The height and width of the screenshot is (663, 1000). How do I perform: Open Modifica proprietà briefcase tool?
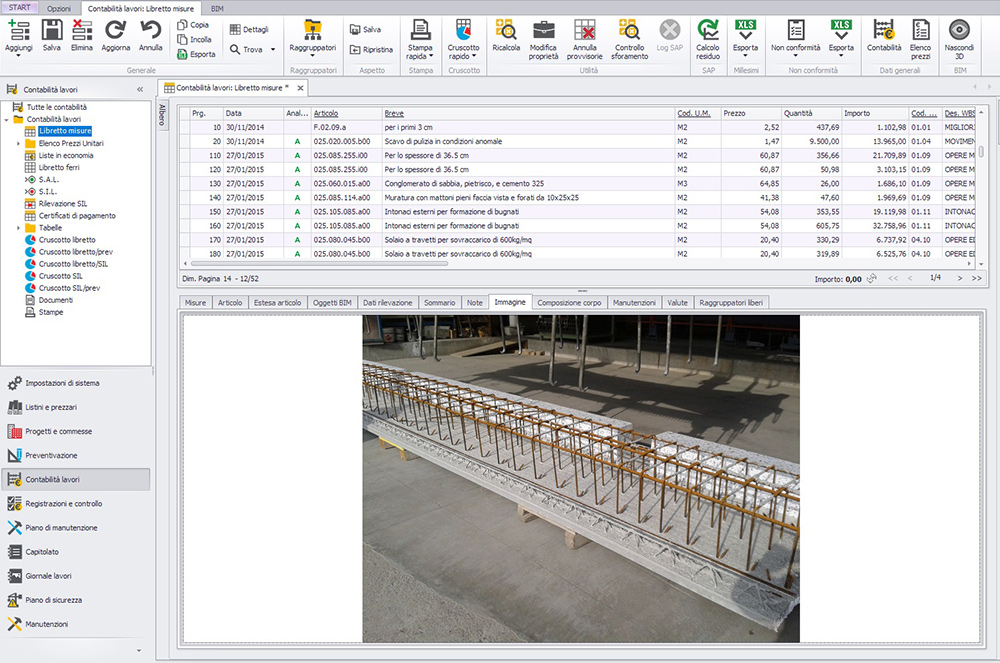tap(543, 30)
